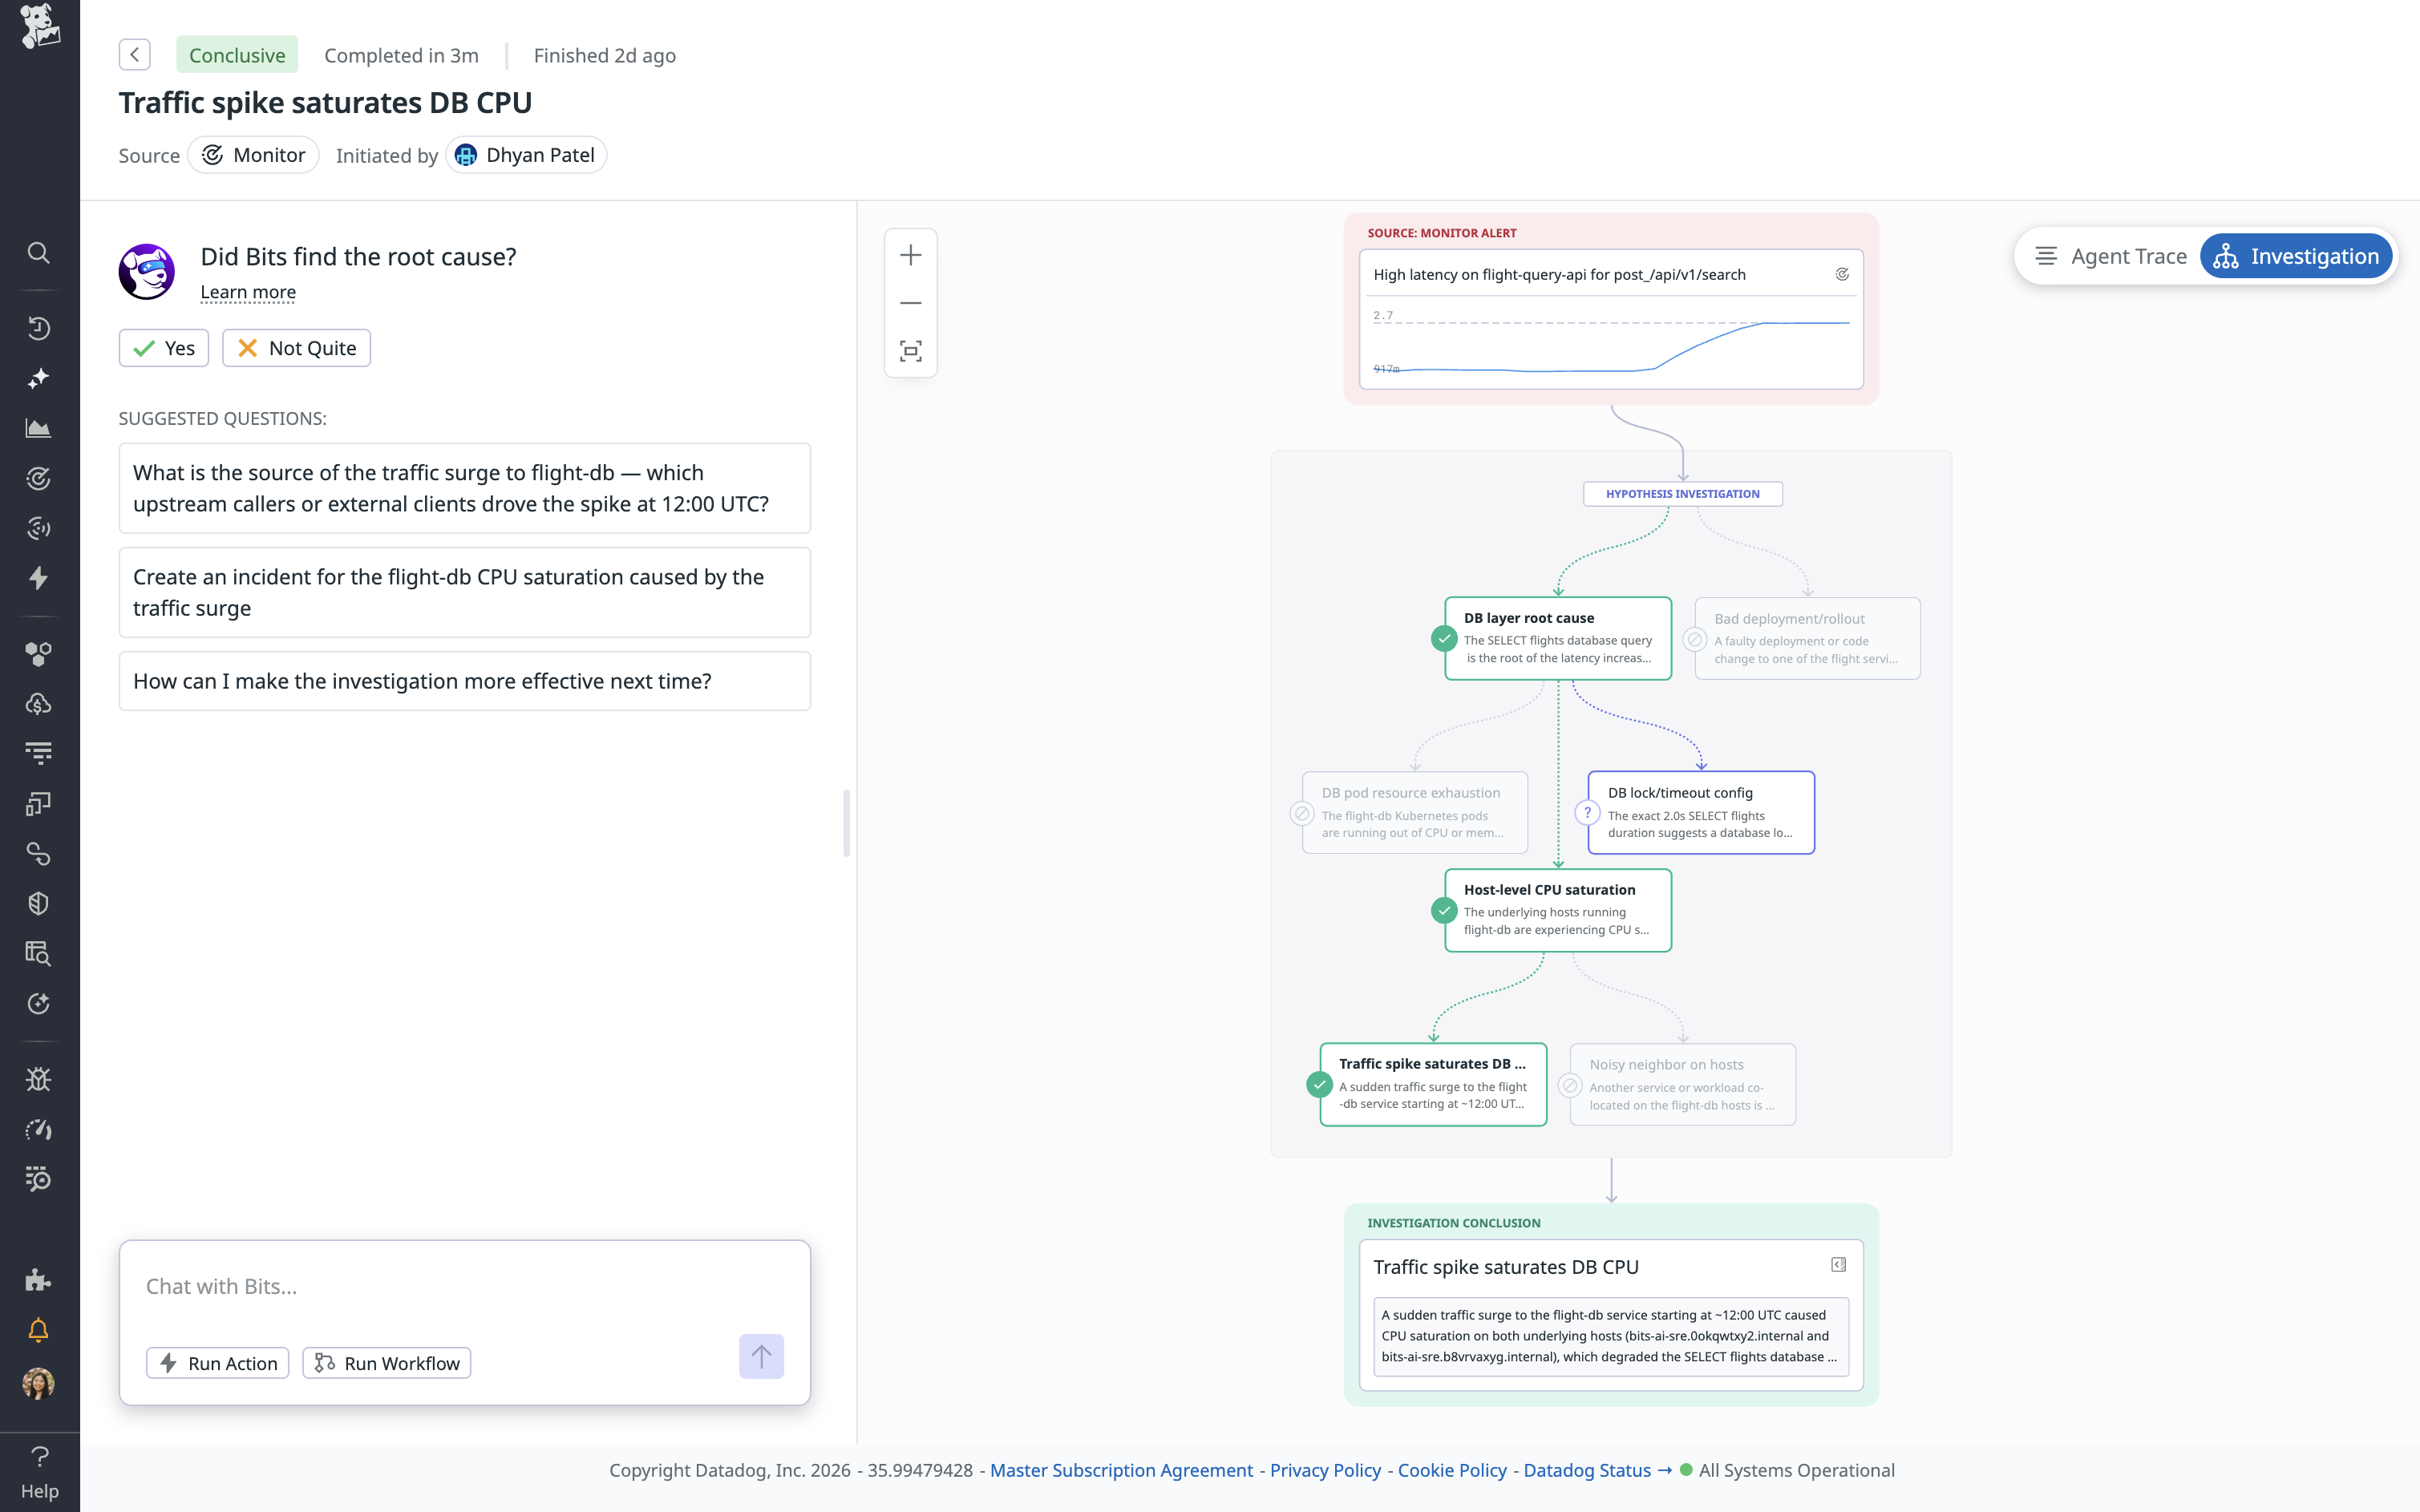This screenshot has height=1512, width=2420.
Task: Click the Help question mark icon
Action: [39, 1457]
